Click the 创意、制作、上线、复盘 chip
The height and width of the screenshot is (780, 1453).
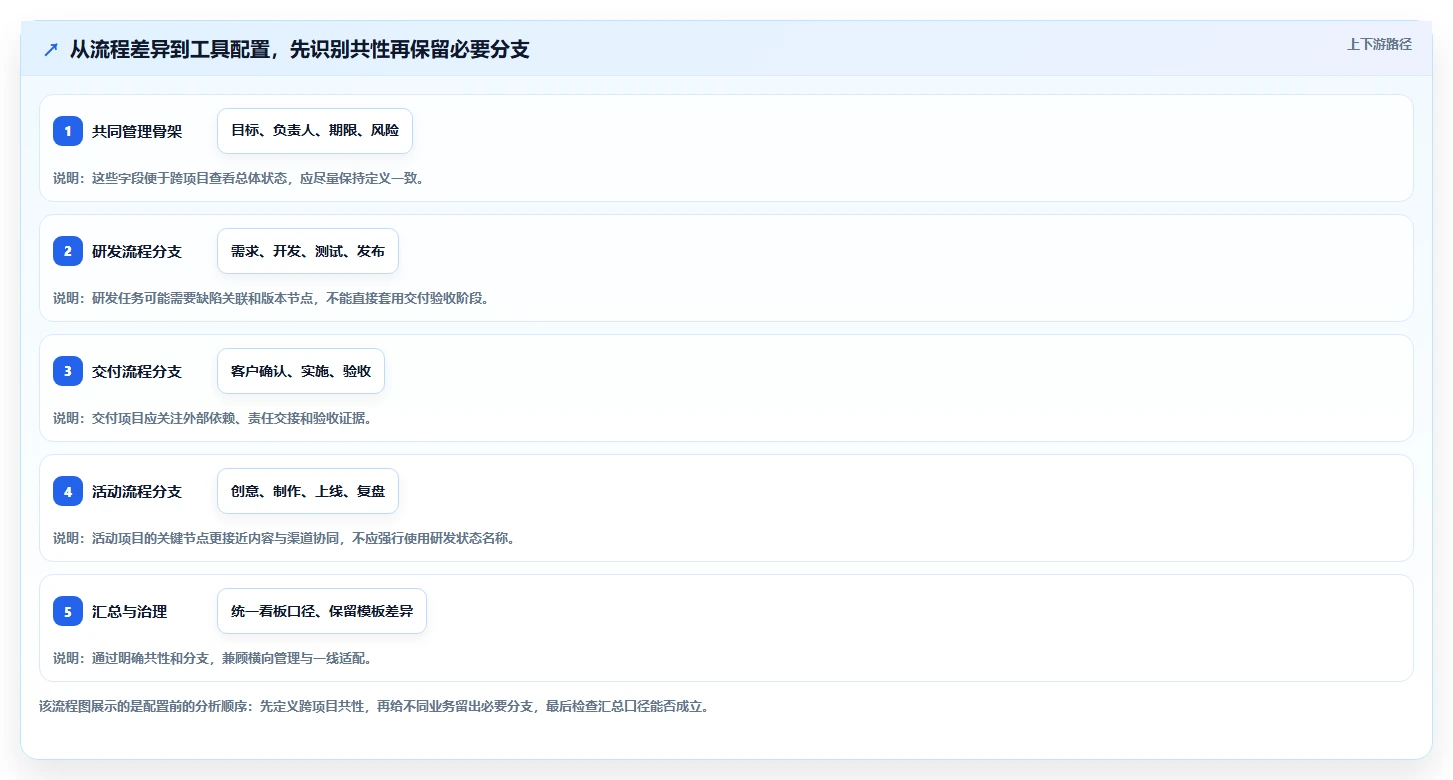click(x=308, y=491)
